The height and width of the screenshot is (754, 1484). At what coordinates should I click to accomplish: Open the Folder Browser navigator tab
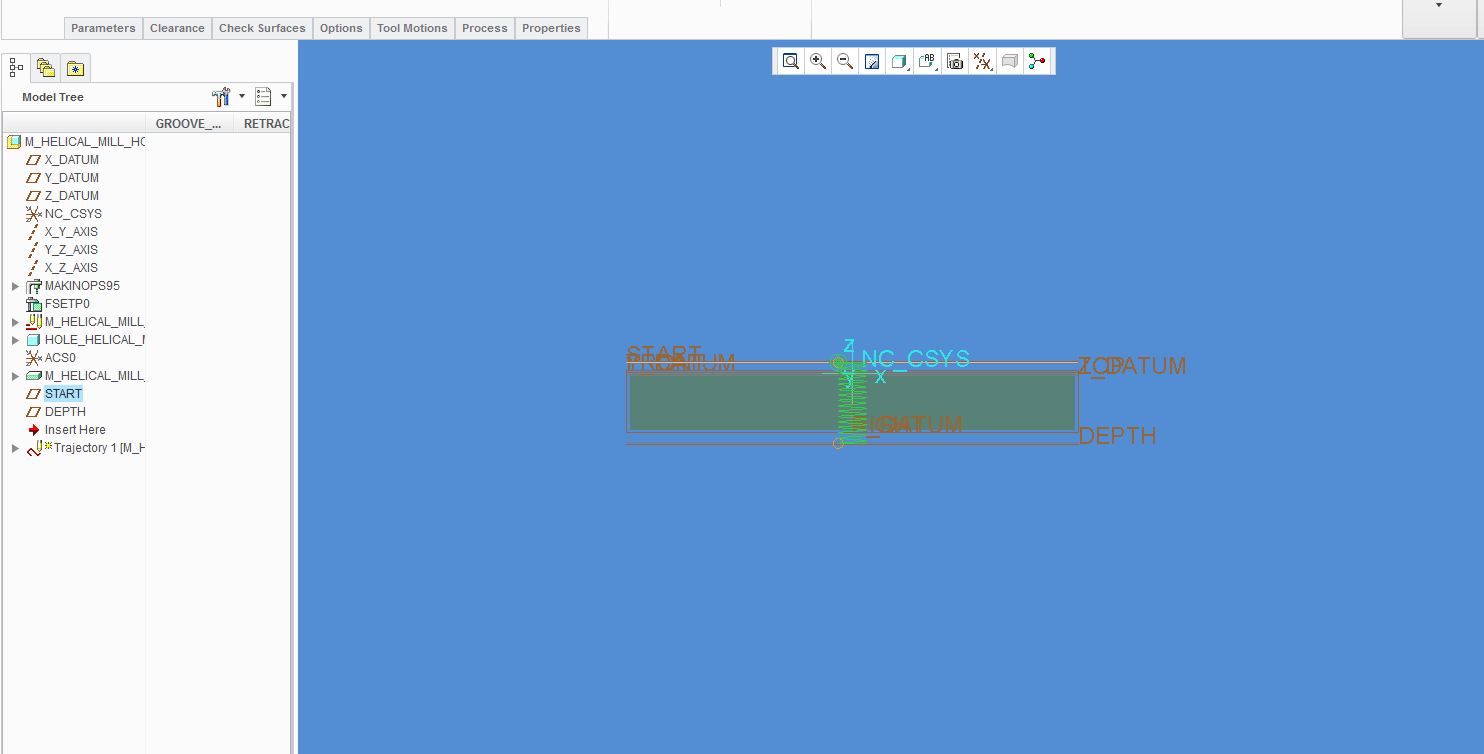(x=46, y=68)
